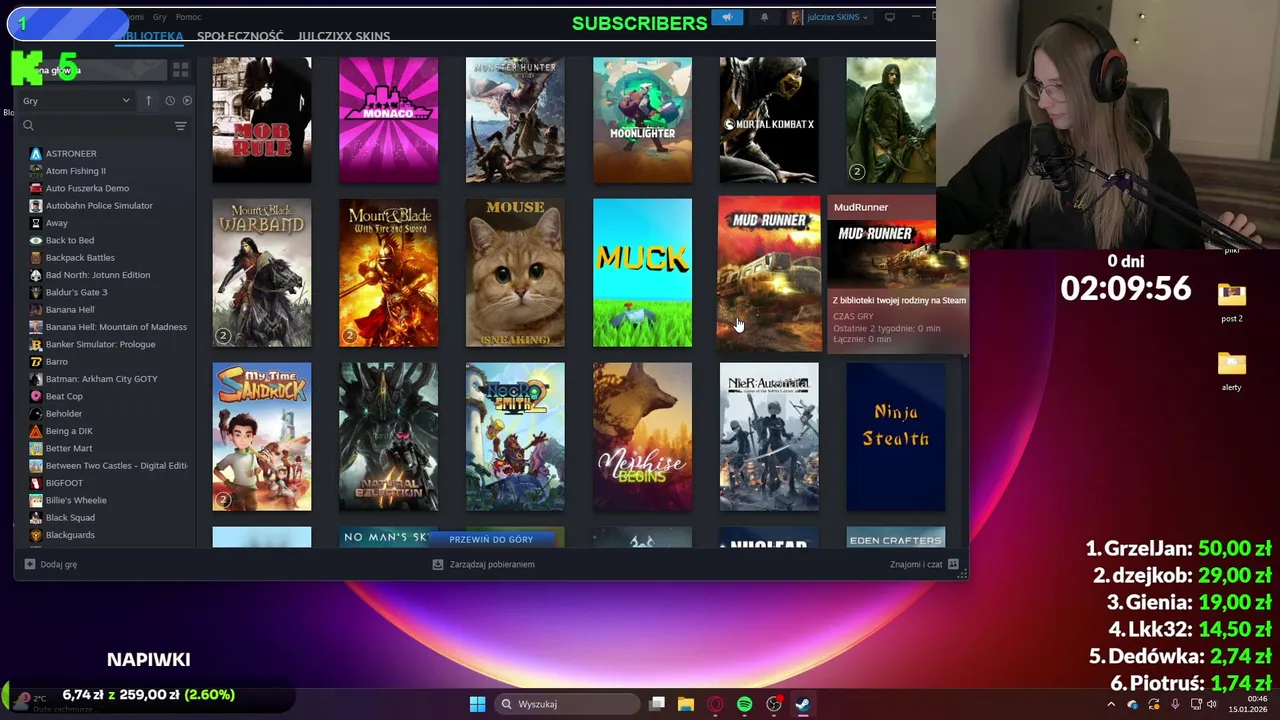Screen dimensions: 1280x720
Task: Click Banker Simulator: Prologue icon
Action: coord(36,344)
